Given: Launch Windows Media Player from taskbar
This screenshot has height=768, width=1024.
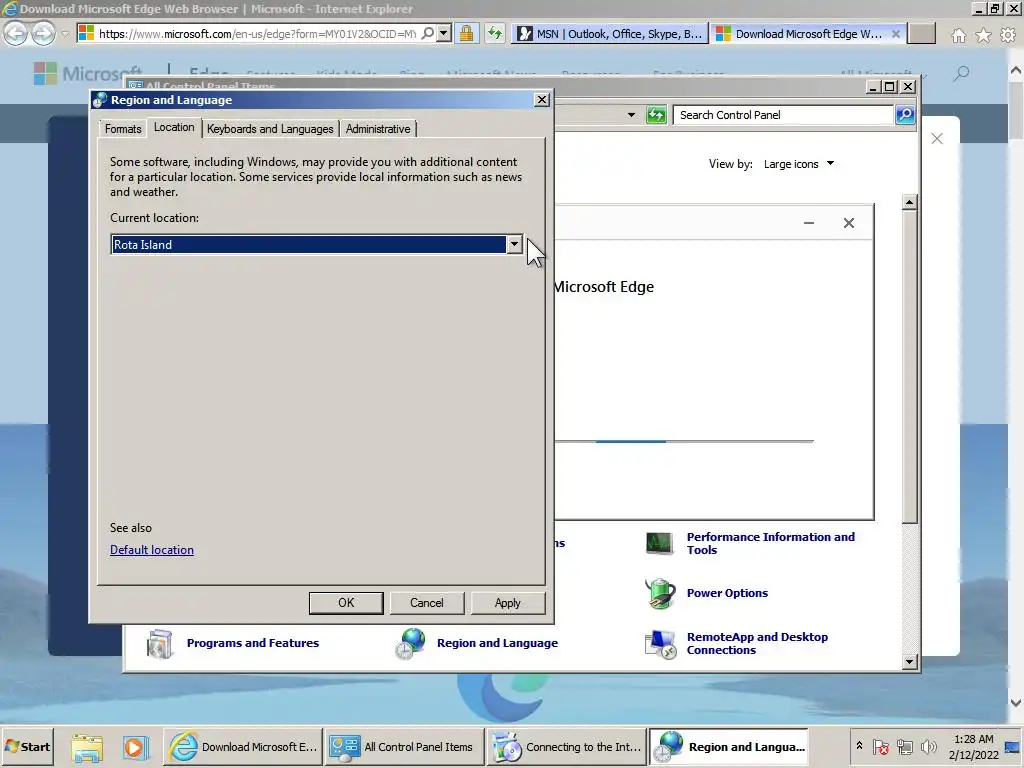Looking at the screenshot, I should tap(134, 747).
